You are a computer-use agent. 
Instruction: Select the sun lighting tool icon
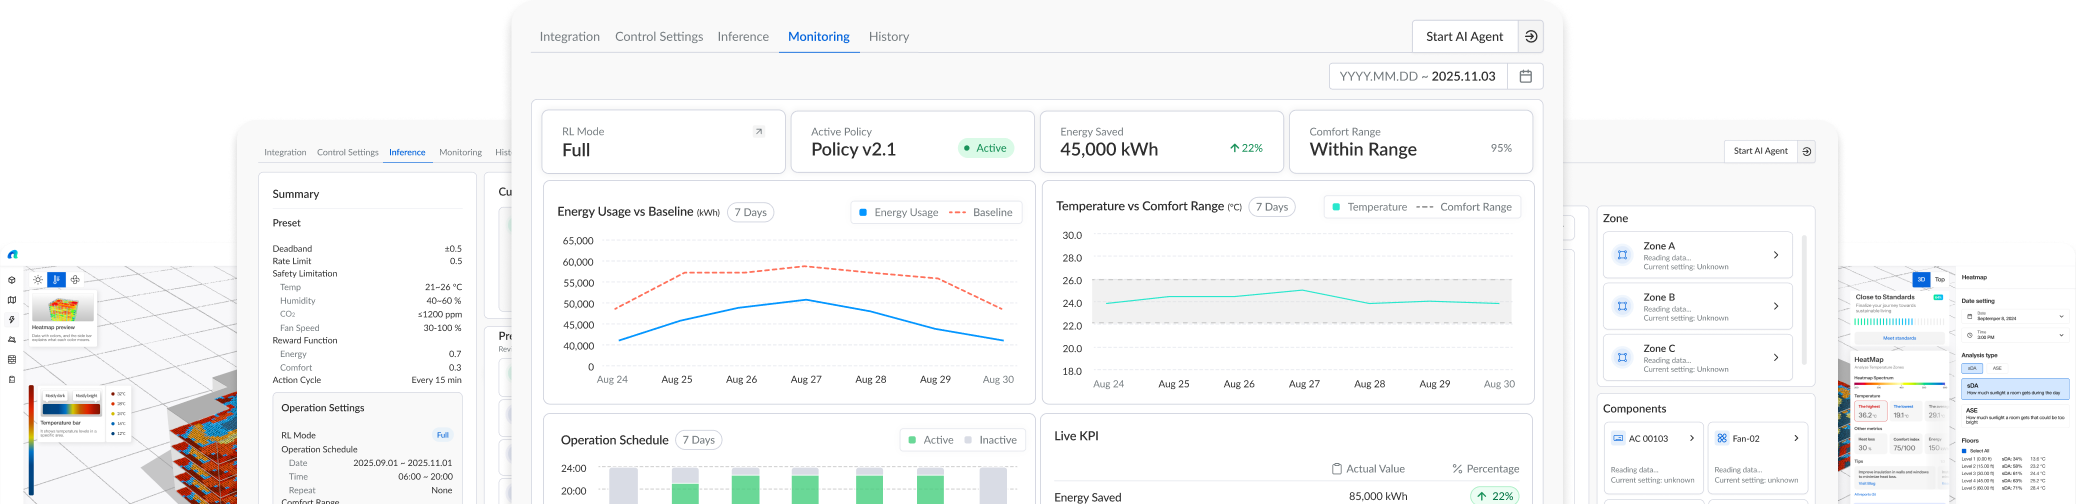pos(38,280)
